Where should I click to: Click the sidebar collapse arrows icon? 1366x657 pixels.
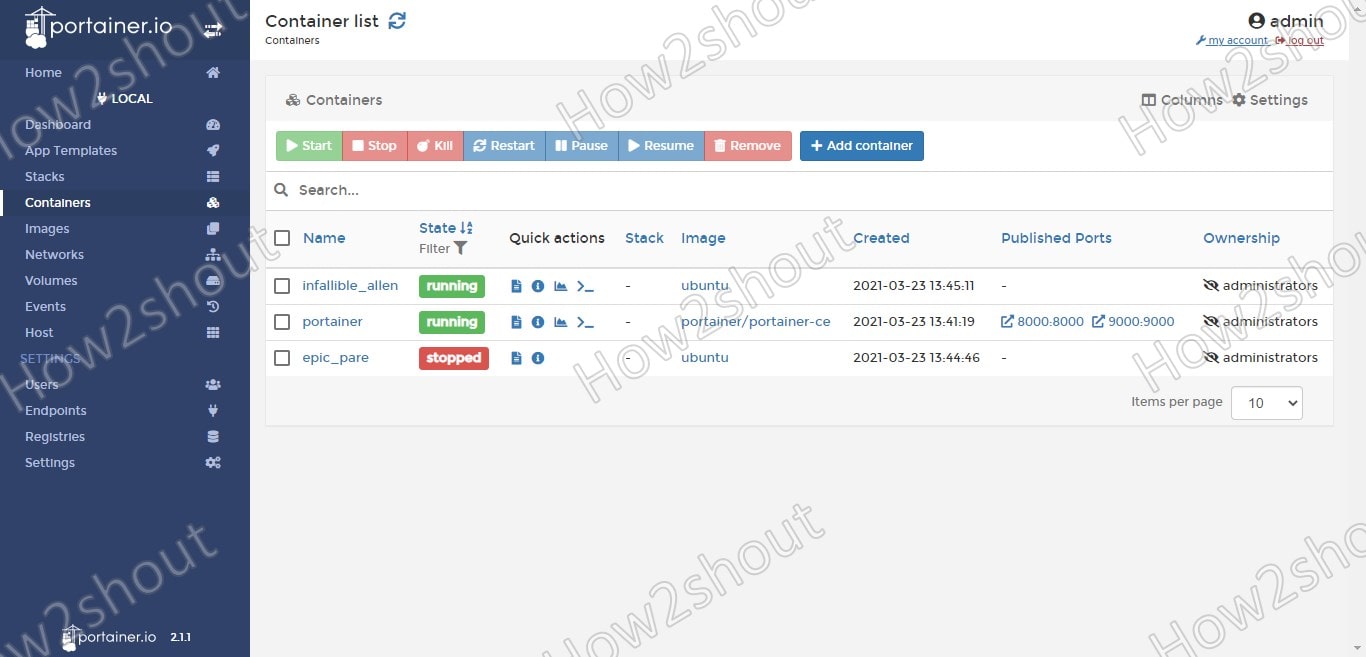212,31
